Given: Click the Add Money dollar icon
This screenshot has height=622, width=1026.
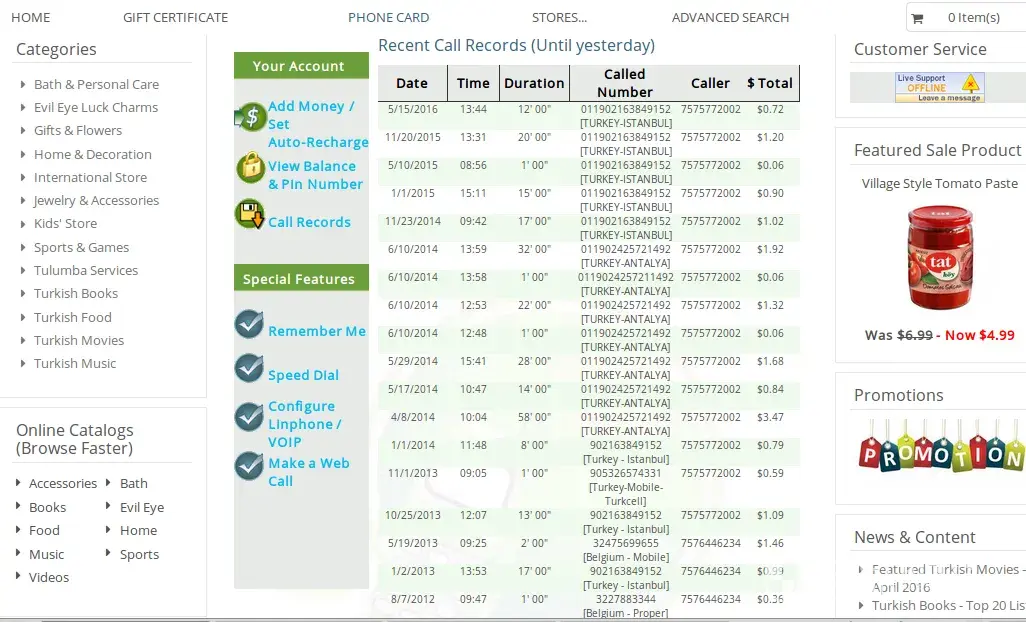Looking at the screenshot, I should (250, 117).
